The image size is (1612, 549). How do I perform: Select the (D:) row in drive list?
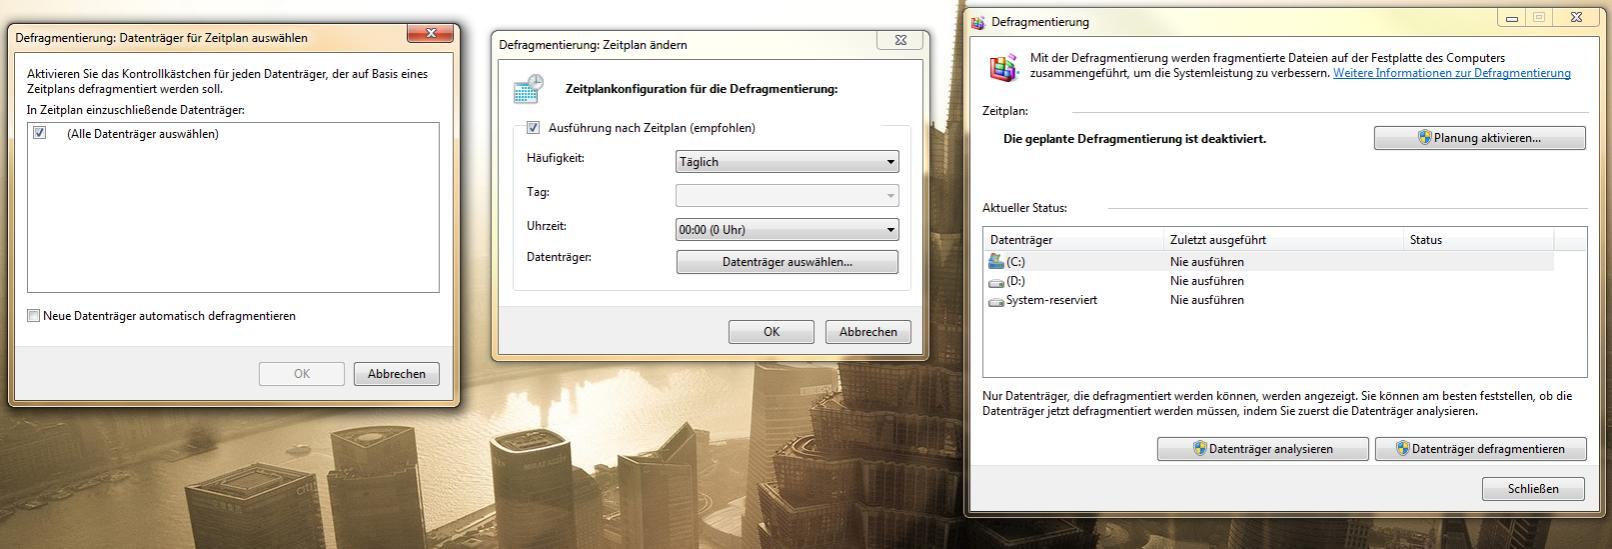[1269, 281]
